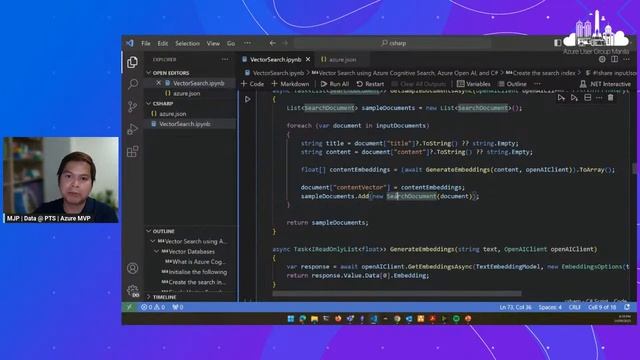Close the VectorSearch.ipynb tab

point(308,59)
